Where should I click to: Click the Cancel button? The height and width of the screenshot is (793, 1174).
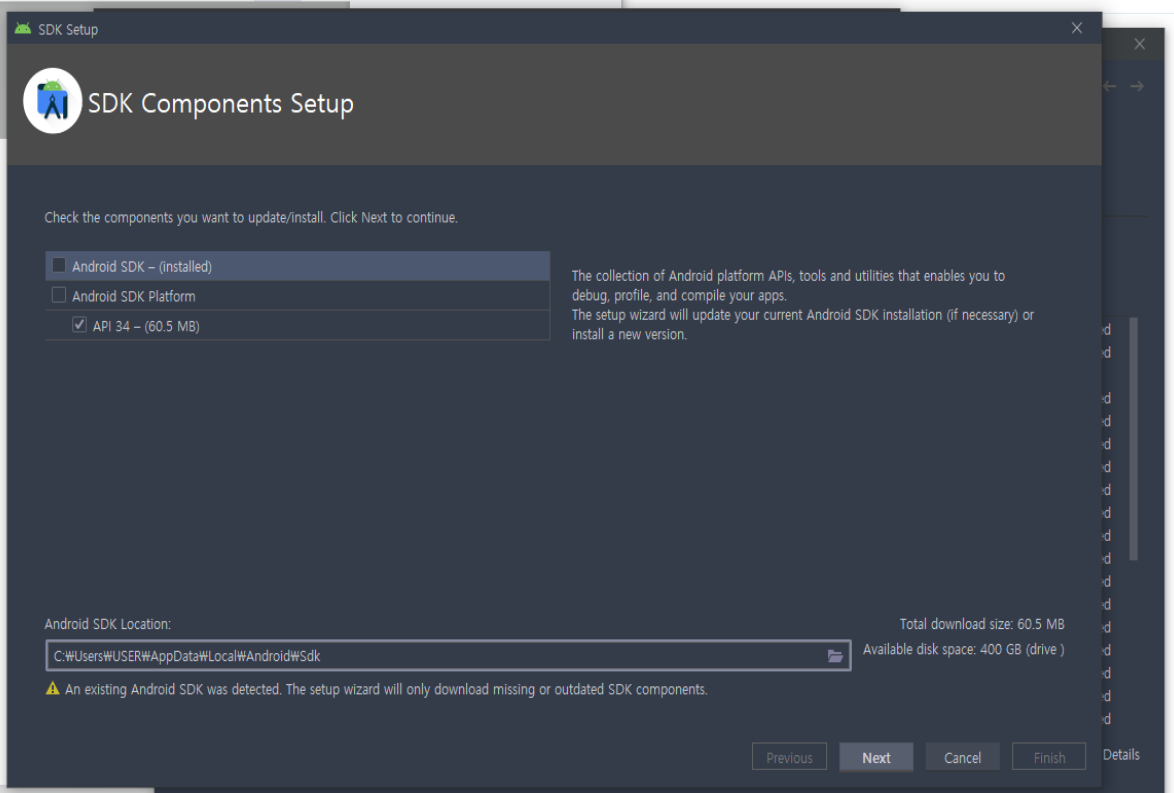pyautogui.click(x=962, y=757)
